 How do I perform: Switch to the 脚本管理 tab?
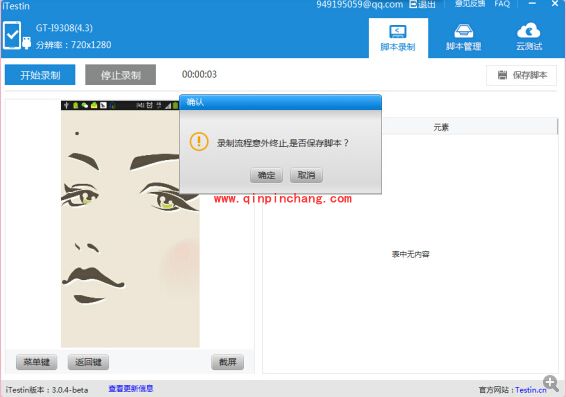click(463, 38)
